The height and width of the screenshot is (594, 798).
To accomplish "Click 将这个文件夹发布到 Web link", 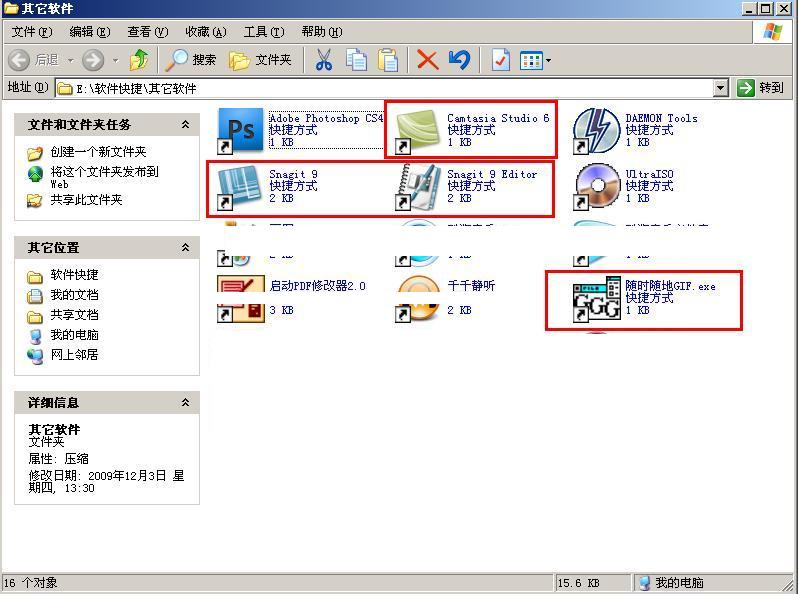I will (x=104, y=177).
